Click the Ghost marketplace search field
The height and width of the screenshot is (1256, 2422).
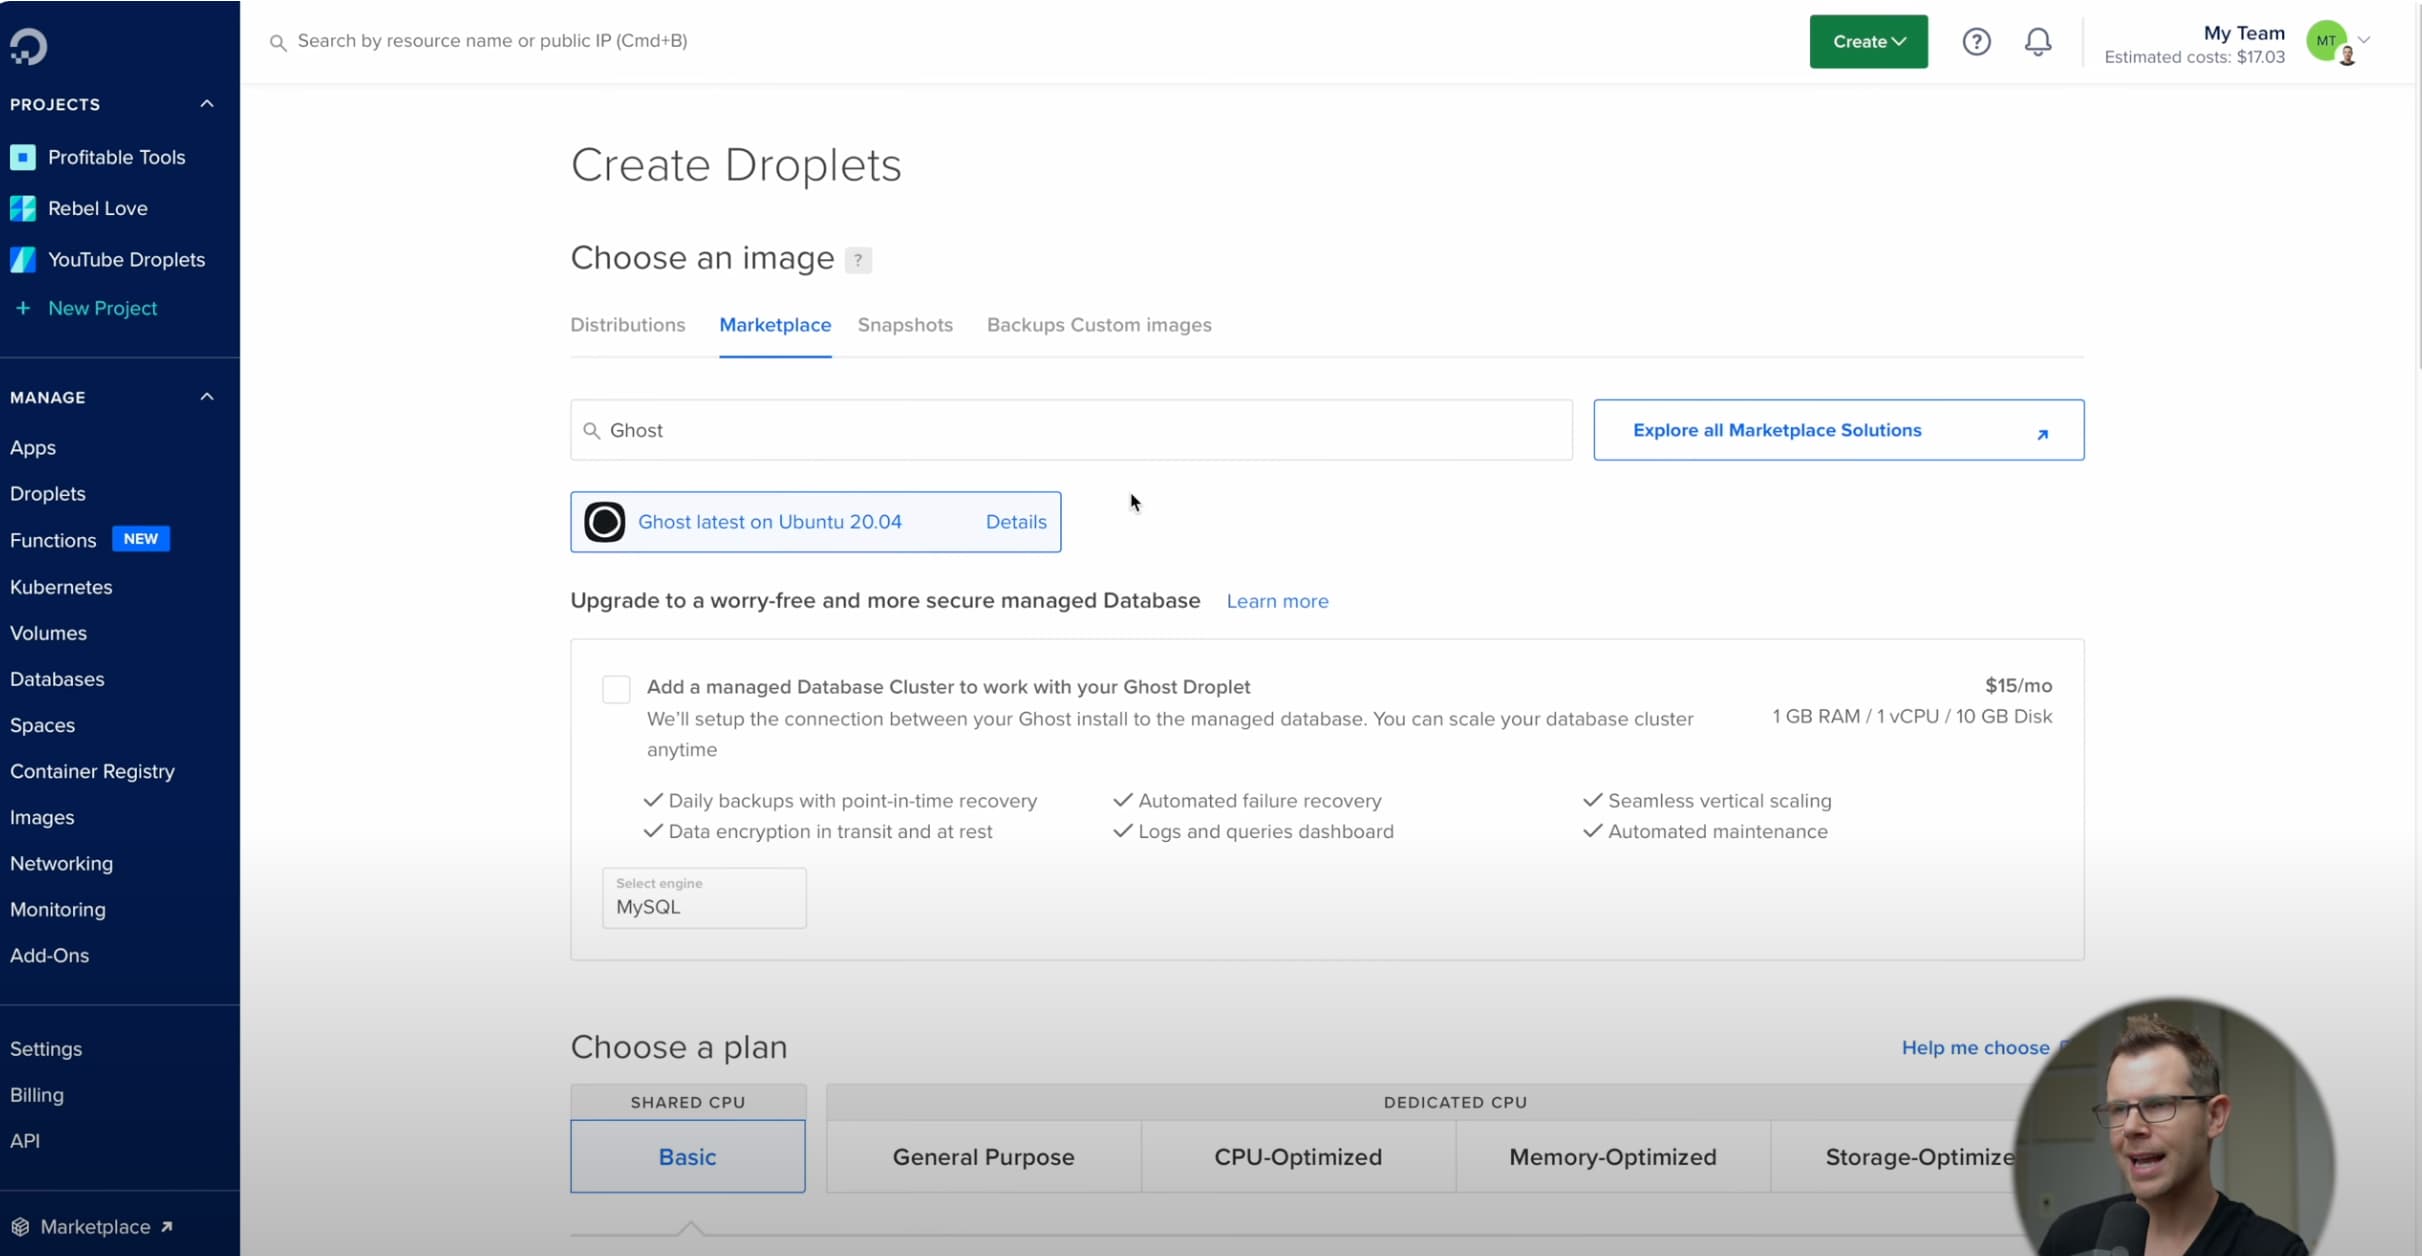(x=1070, y=430)
